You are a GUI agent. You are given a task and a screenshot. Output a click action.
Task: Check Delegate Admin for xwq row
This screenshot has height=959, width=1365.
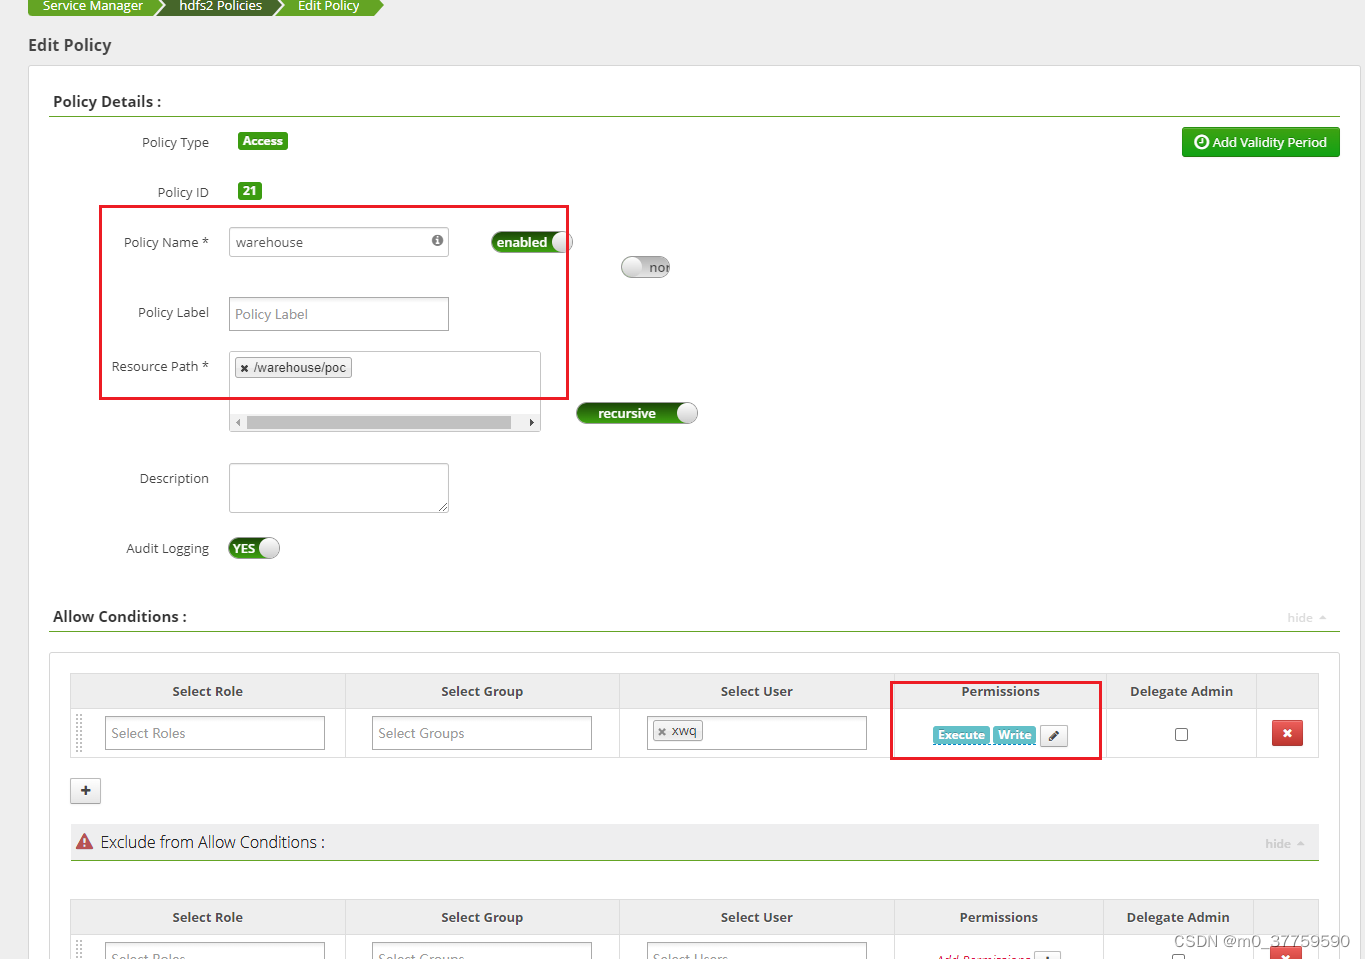[1181, 734]
